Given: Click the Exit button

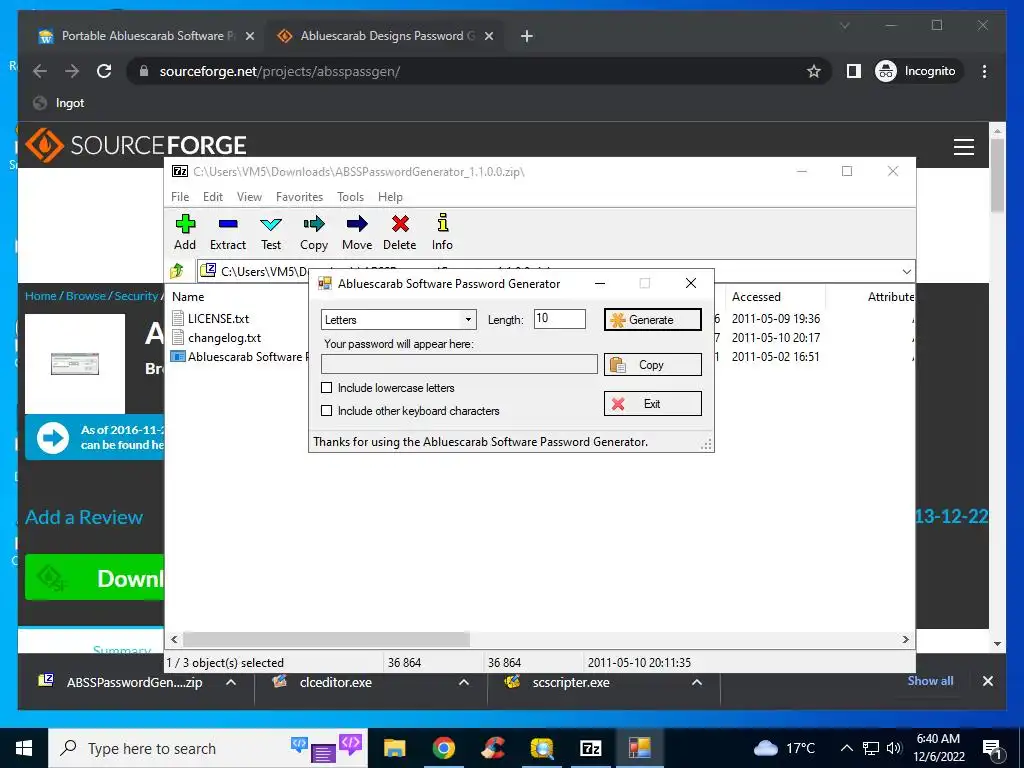Looking at the screenshot, I should 652,404.
